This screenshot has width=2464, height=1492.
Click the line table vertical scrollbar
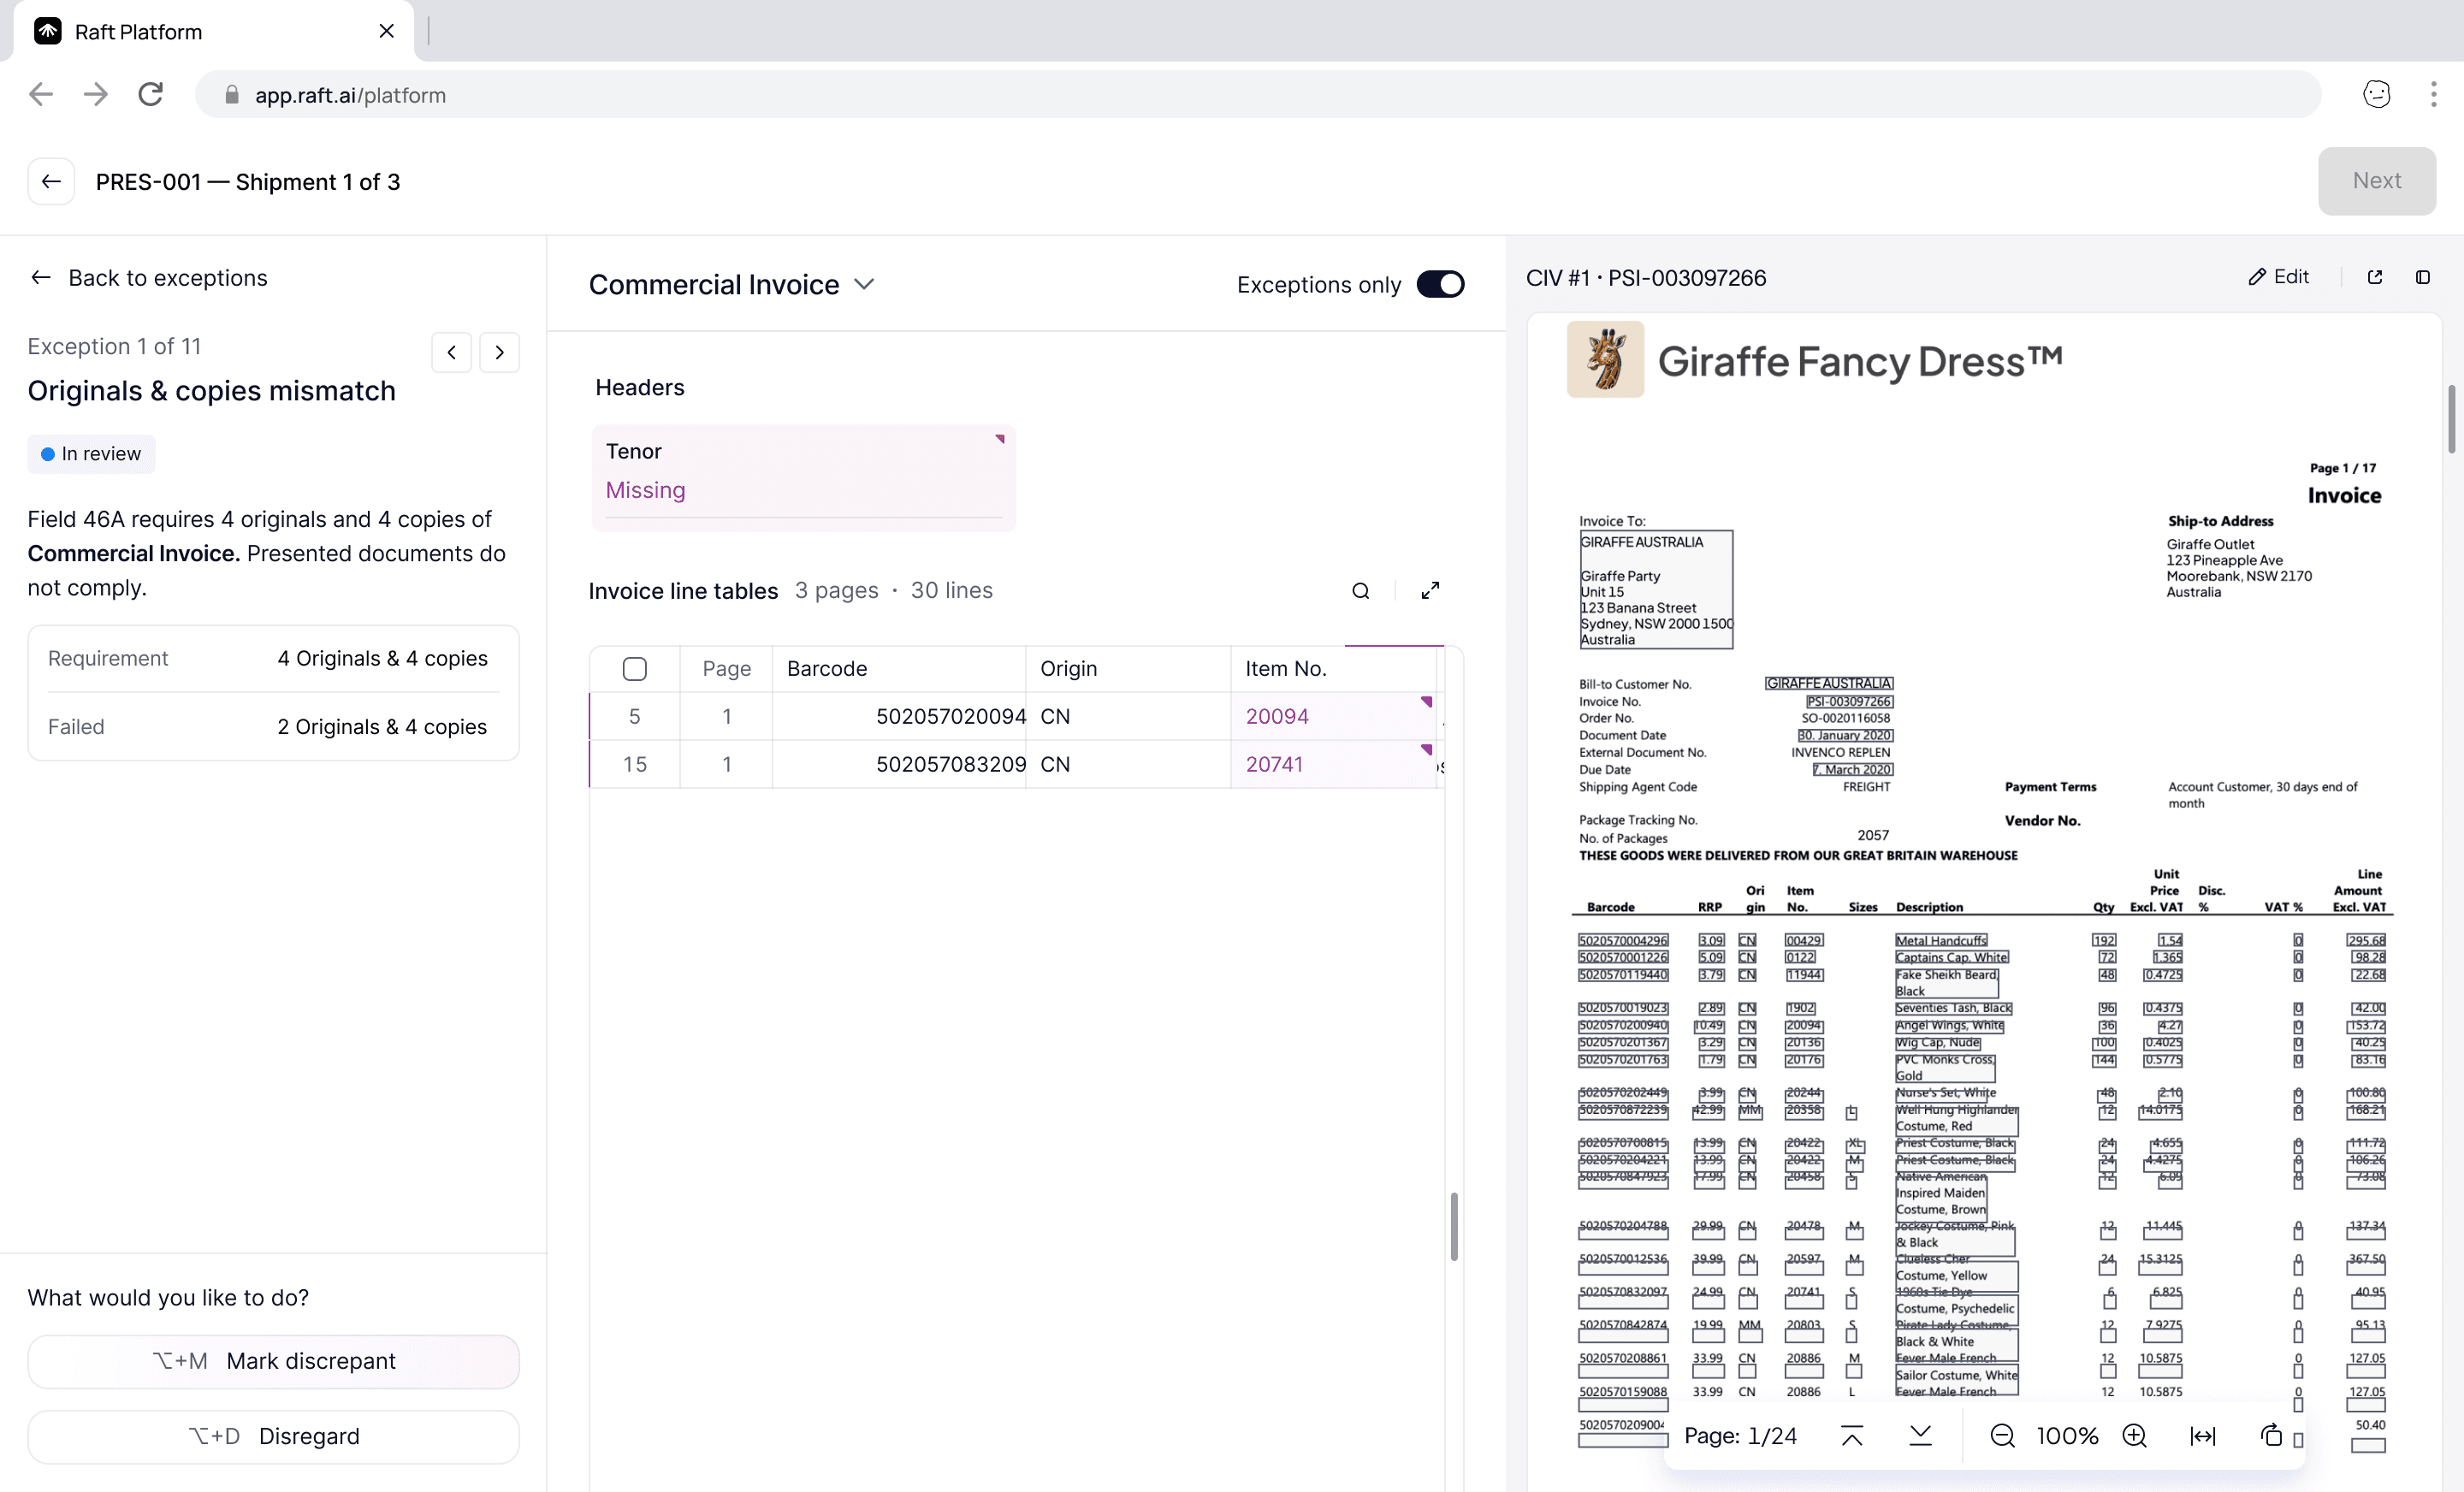tap(1453, 1226)
